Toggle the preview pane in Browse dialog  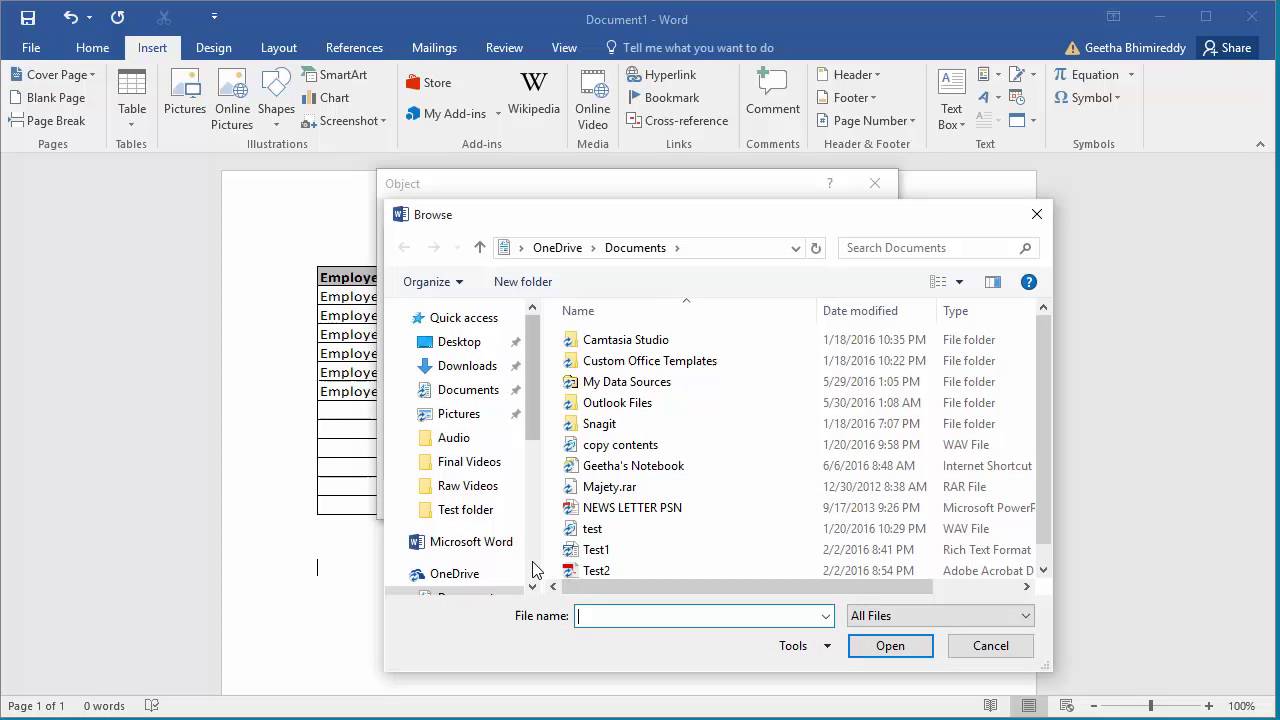[992, 282]
